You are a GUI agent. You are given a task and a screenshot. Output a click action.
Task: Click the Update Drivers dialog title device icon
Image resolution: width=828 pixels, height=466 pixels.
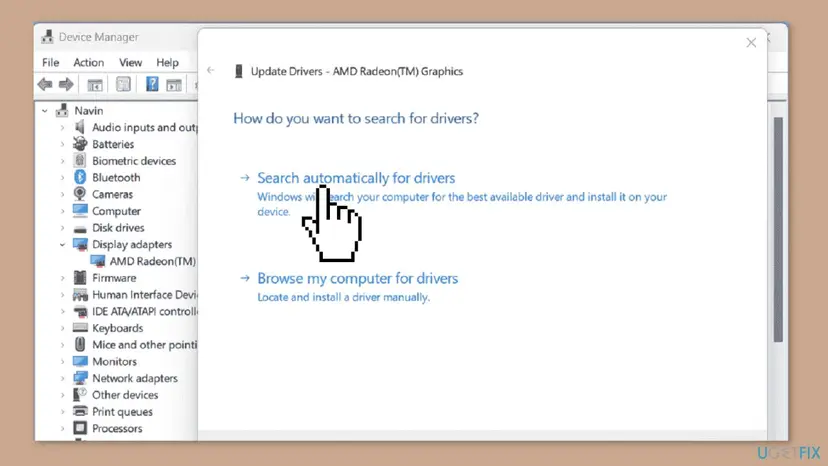tap(239, 71)
